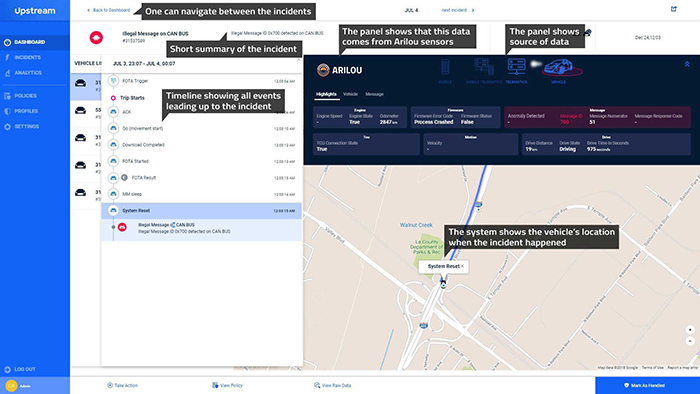The image size is (700, 394).
Task: Select the FOTA Trigger timeline event
Action: [202, 81]
